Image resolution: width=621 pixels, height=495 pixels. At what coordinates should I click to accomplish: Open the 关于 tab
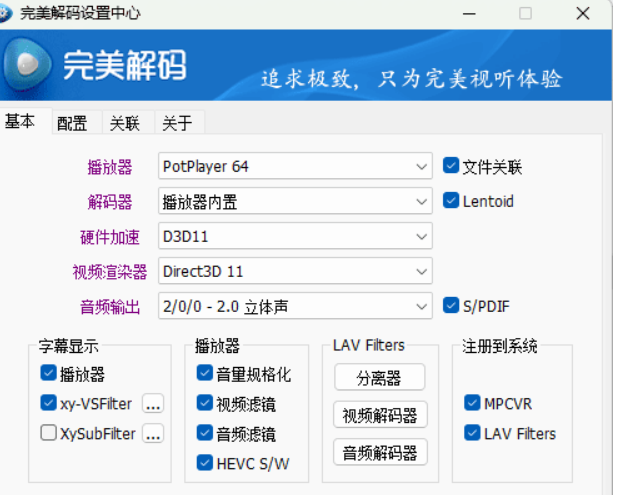point(177,123)
